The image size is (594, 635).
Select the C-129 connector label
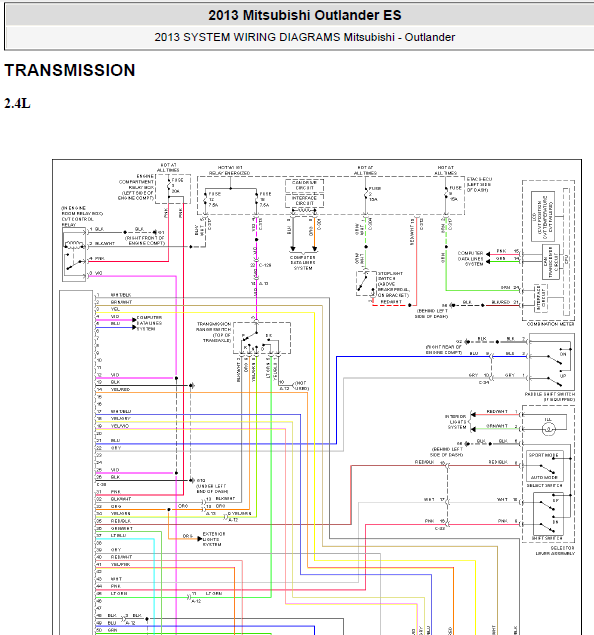(265, 265)
